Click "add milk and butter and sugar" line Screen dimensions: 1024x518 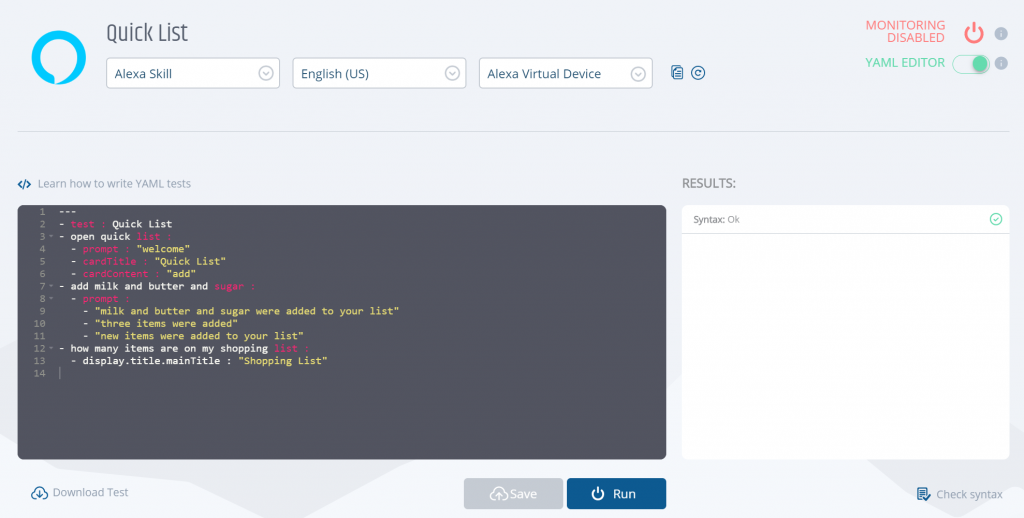[157, 286]
